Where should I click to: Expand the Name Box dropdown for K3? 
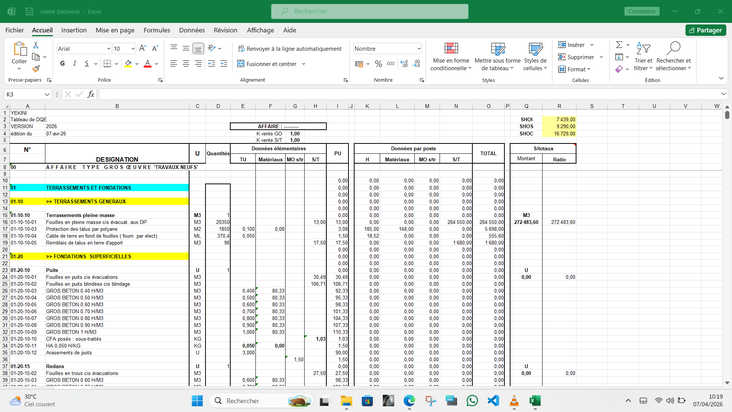point(47,94)
